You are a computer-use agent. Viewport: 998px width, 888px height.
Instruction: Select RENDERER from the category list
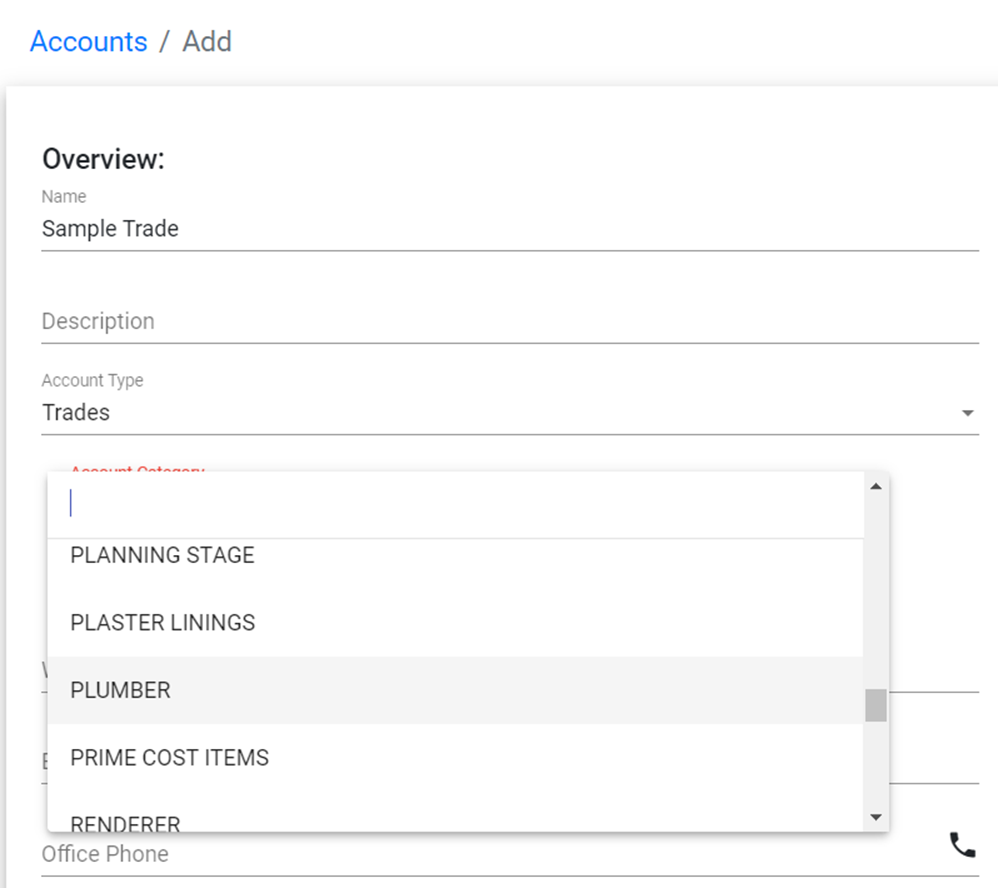tap(125, 822)
